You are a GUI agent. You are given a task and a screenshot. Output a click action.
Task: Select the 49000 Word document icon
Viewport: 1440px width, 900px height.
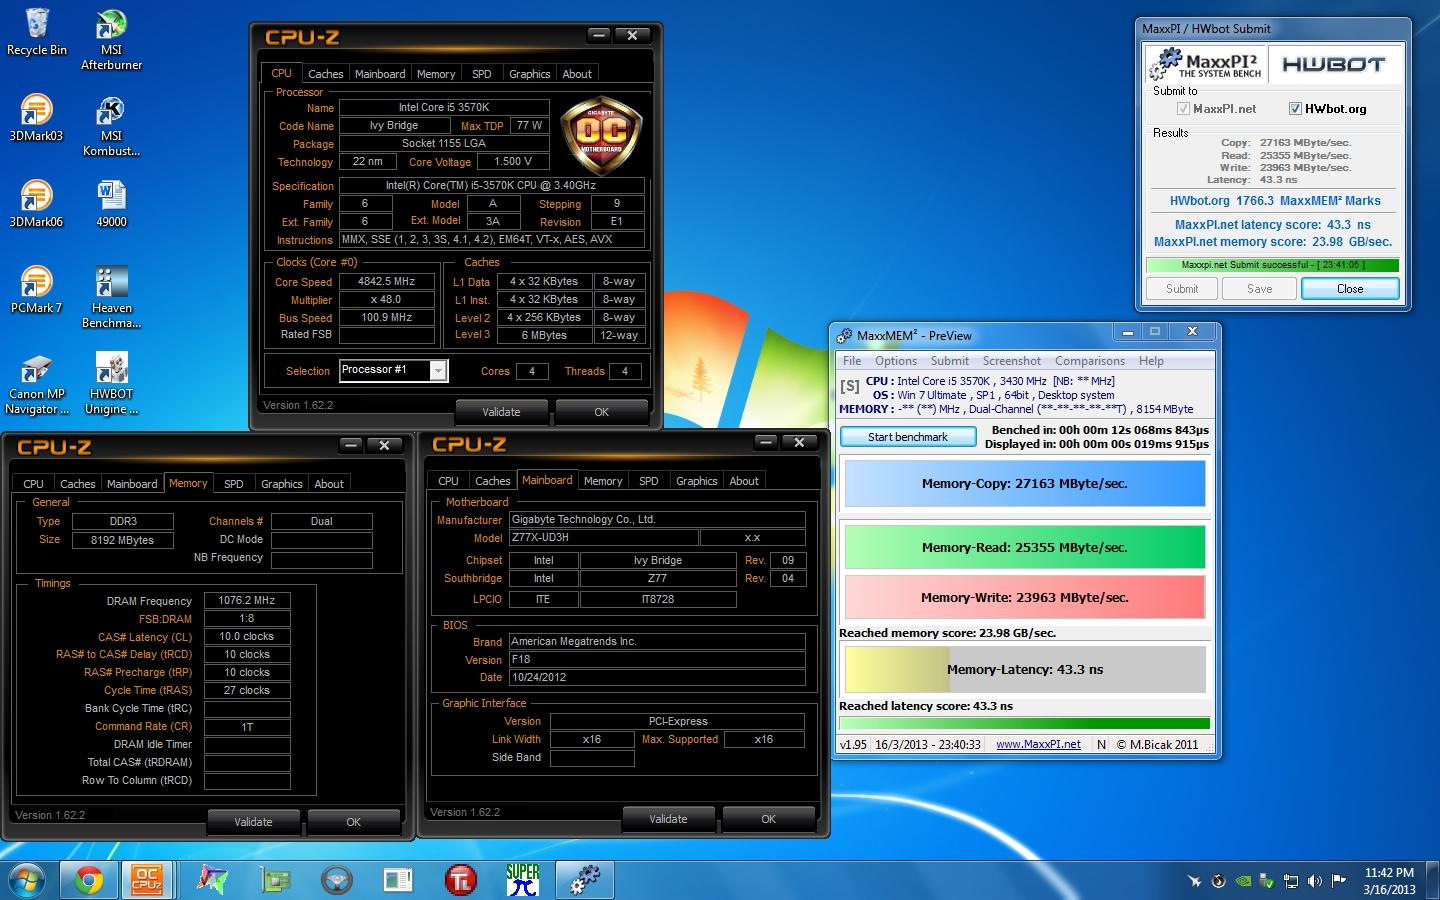click(111, 204)
